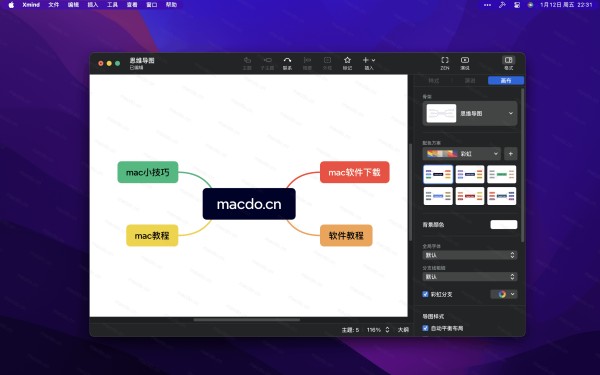Select the central macdo.cn topic
Screen dimensions: 600x375
[249, 204]
